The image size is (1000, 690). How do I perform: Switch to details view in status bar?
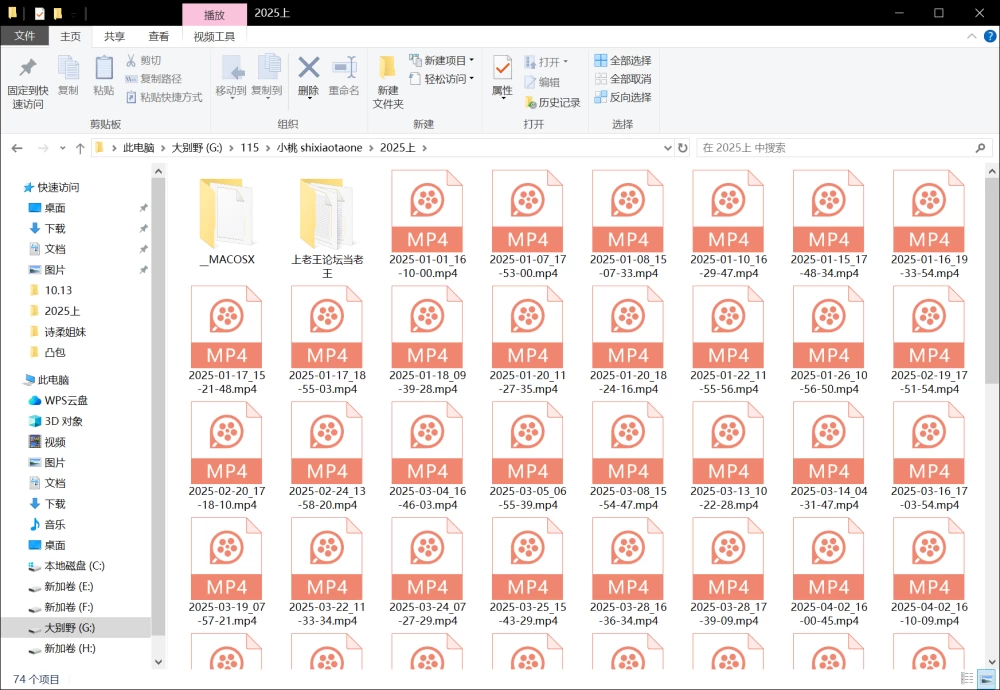click(967, 679)
